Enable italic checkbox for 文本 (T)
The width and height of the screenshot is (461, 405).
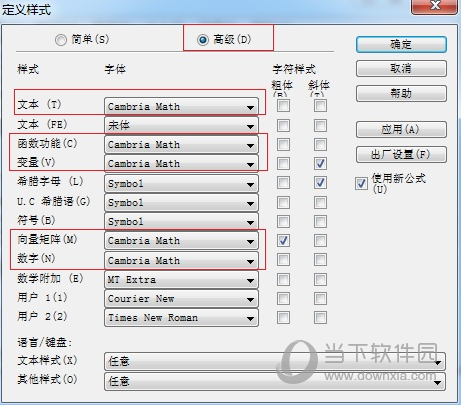[320, 106]
